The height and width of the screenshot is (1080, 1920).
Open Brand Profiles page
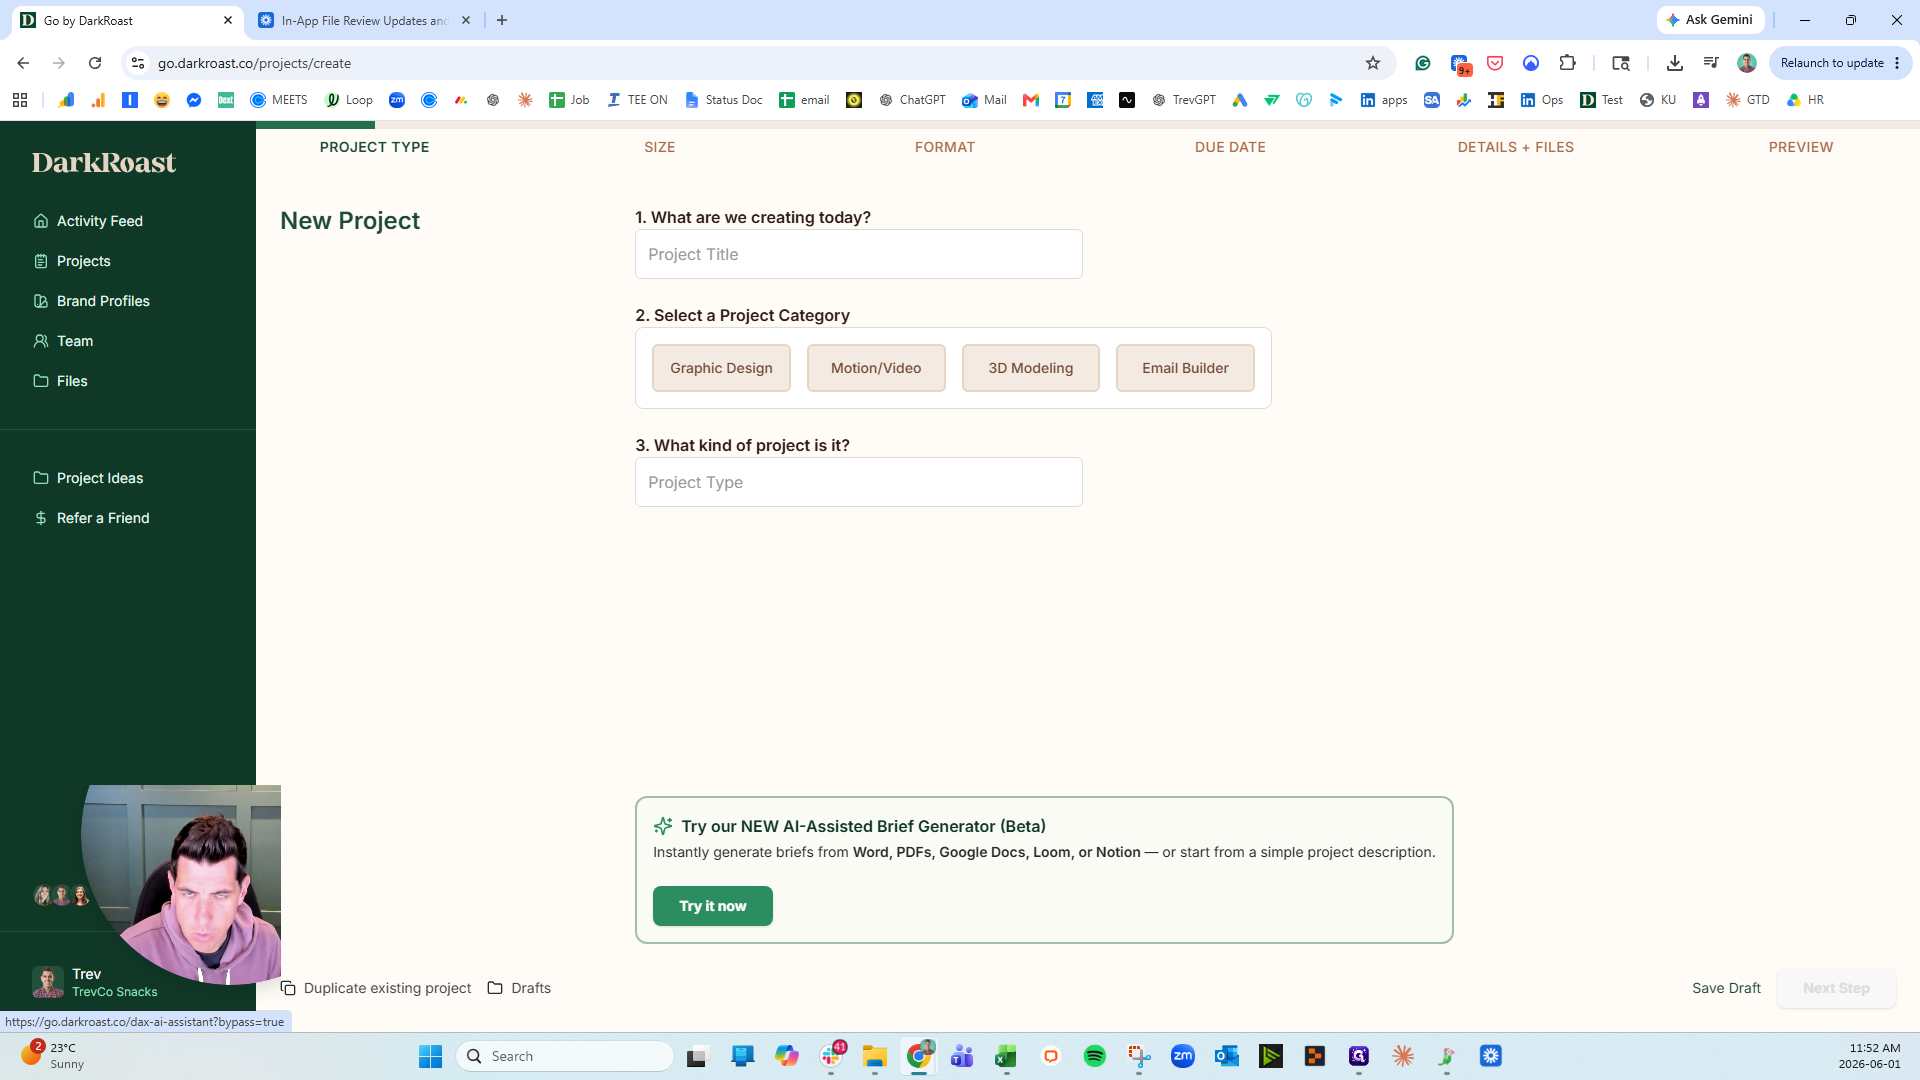[91, 301]
